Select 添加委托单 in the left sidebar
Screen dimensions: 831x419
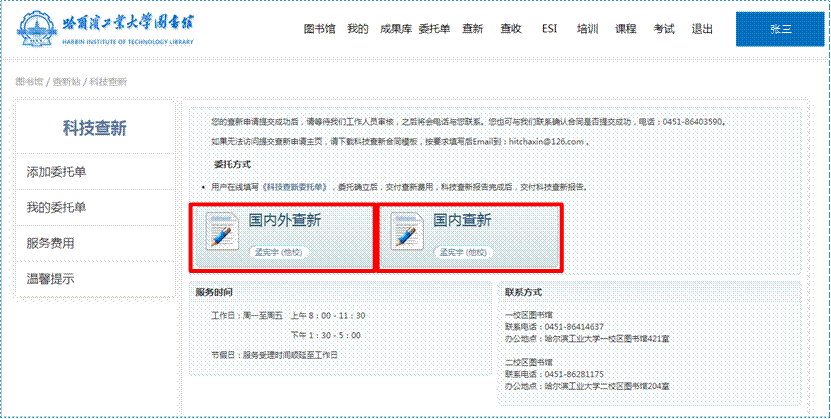coord(56,173)
